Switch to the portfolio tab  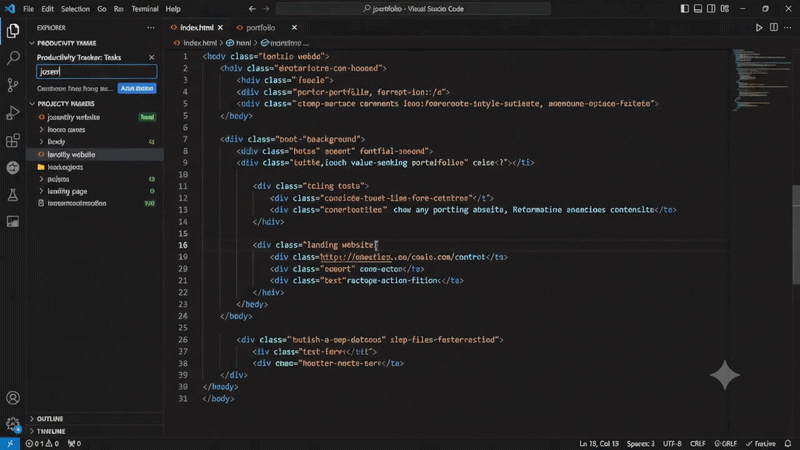pos(260,28)
